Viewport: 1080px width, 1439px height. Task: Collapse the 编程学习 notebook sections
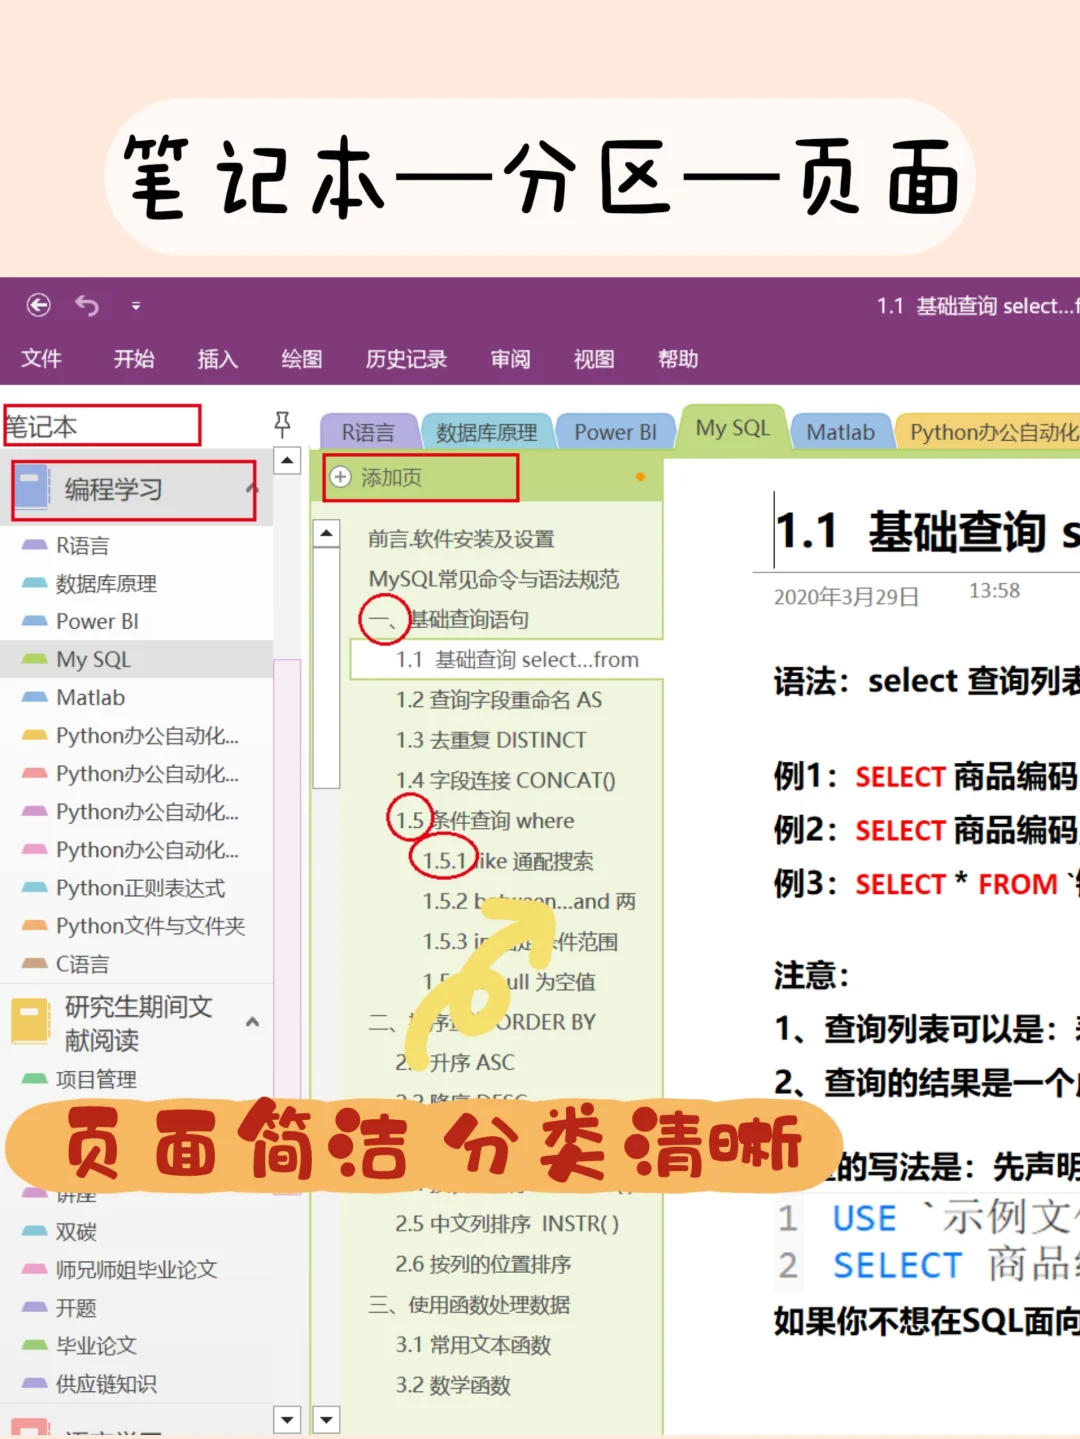click(x=252, y=490)
